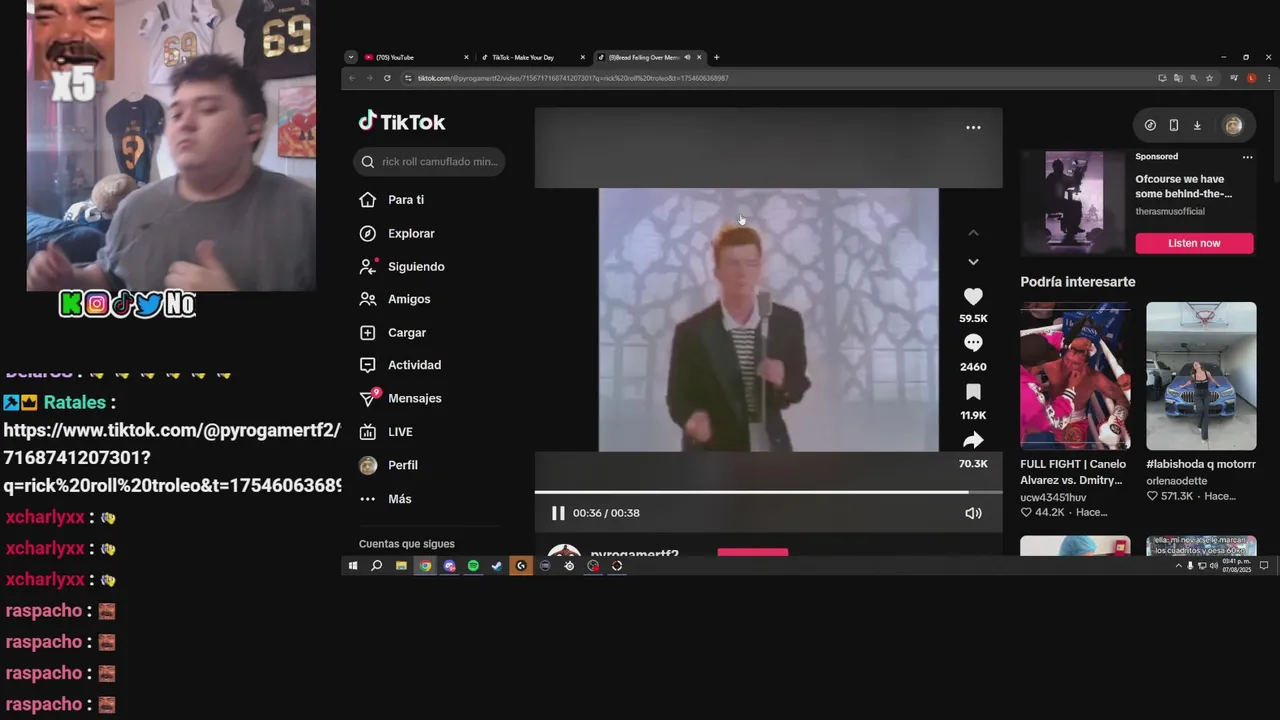The image size is (1280, 720).
Task: Open sponsored ad three-dot menu
Action: click(x=1247, y=157)
